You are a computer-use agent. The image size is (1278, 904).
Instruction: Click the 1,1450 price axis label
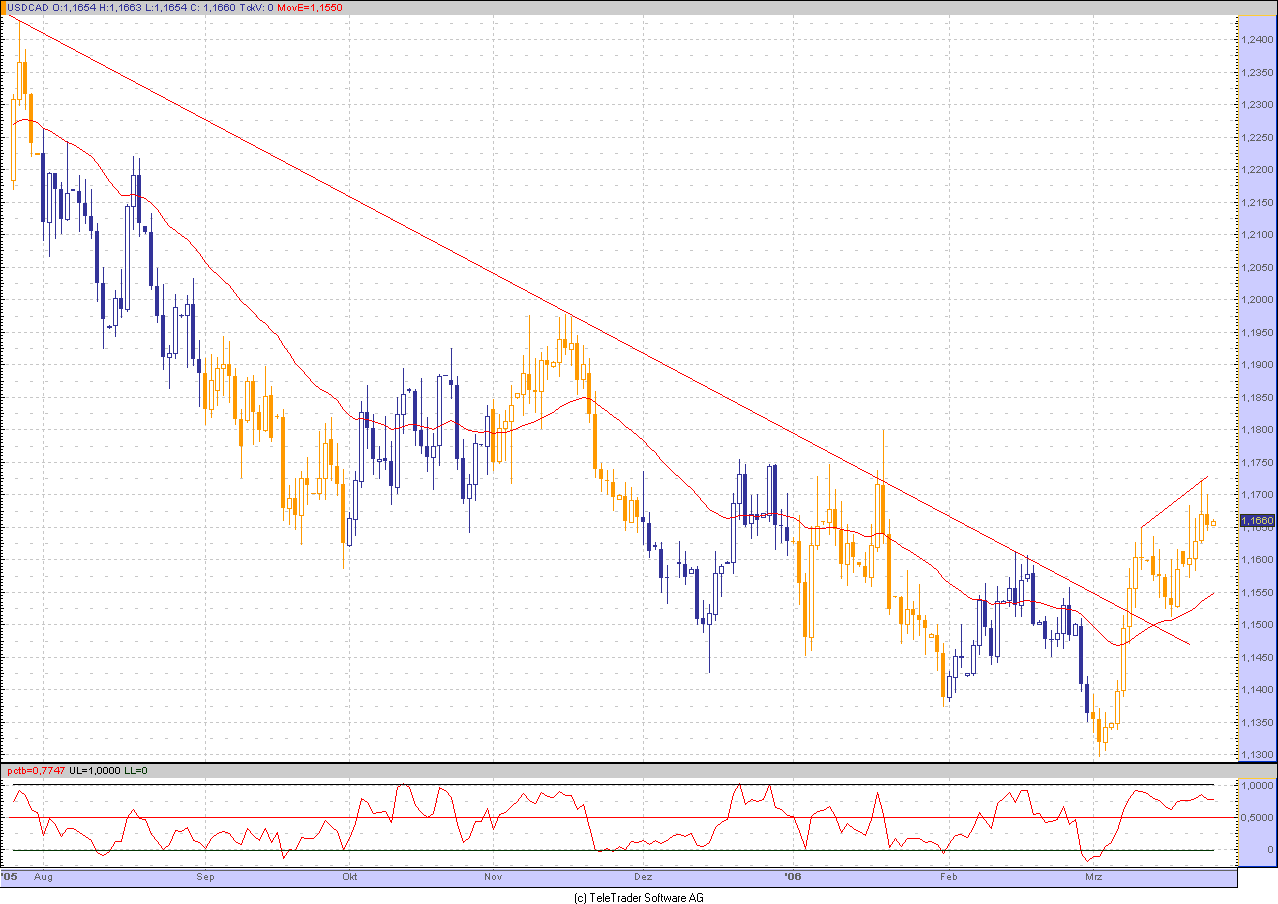(x=1257, y=658)
